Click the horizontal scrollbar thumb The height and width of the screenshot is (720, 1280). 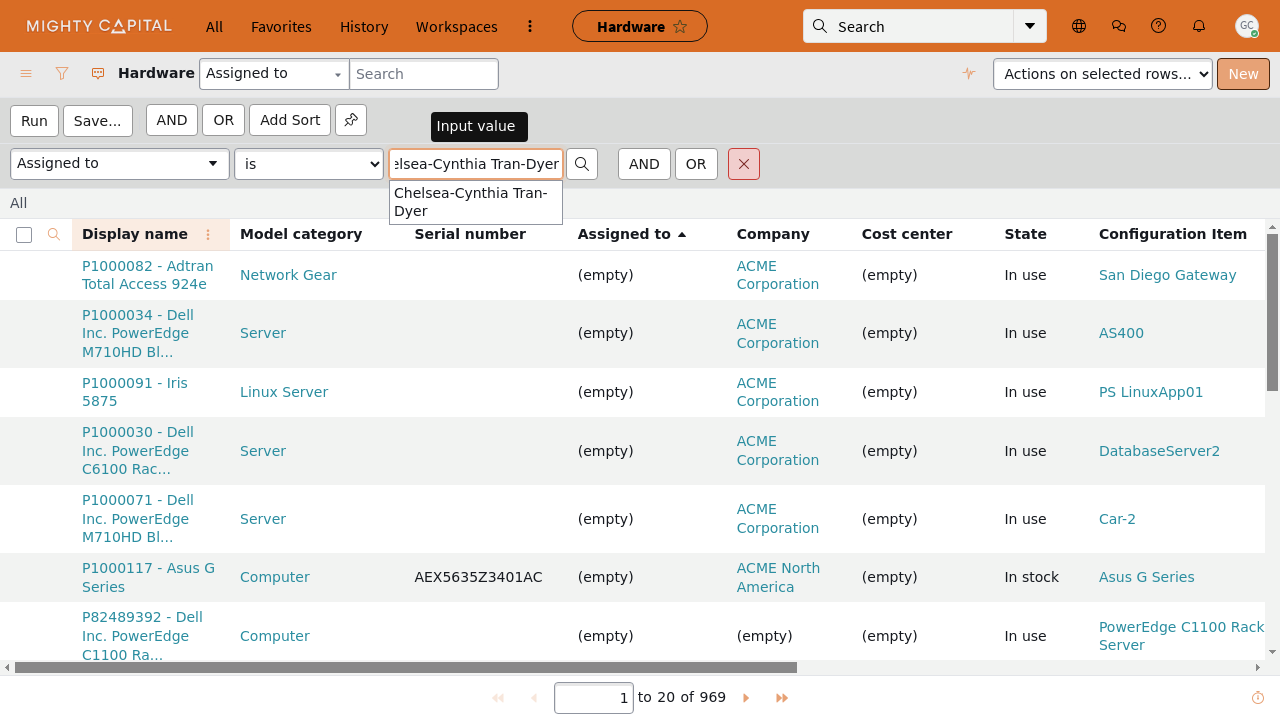(405, 667)
